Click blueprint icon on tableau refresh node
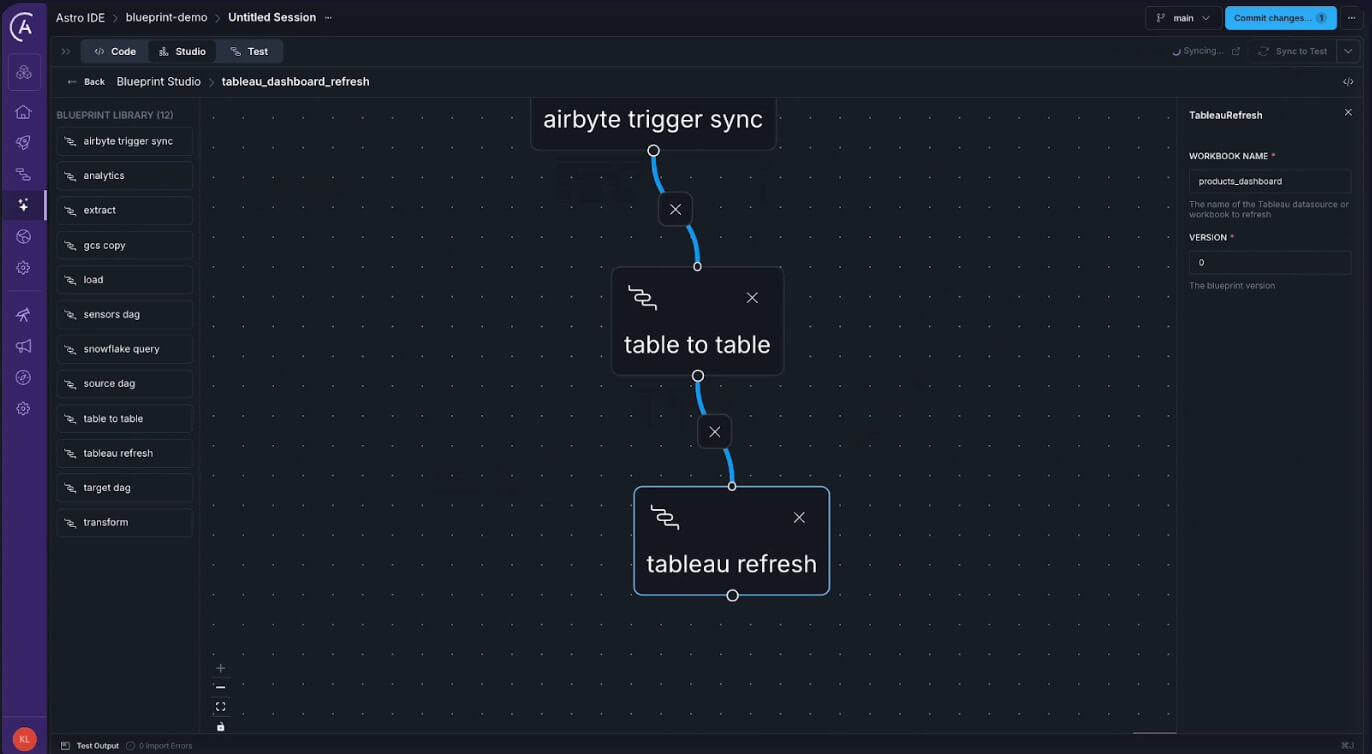The image size is (1372, 754). 665,517
